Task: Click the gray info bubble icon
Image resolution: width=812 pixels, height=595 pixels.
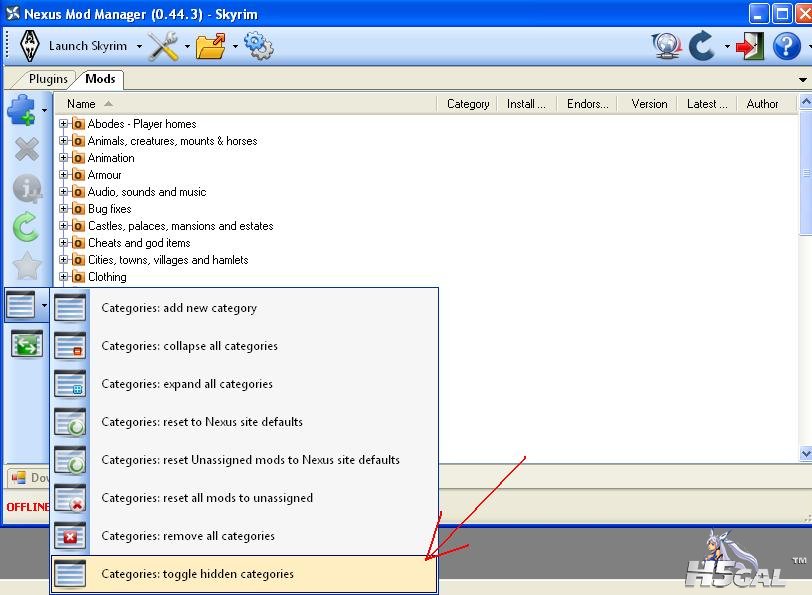Action: tap(26, 188)
